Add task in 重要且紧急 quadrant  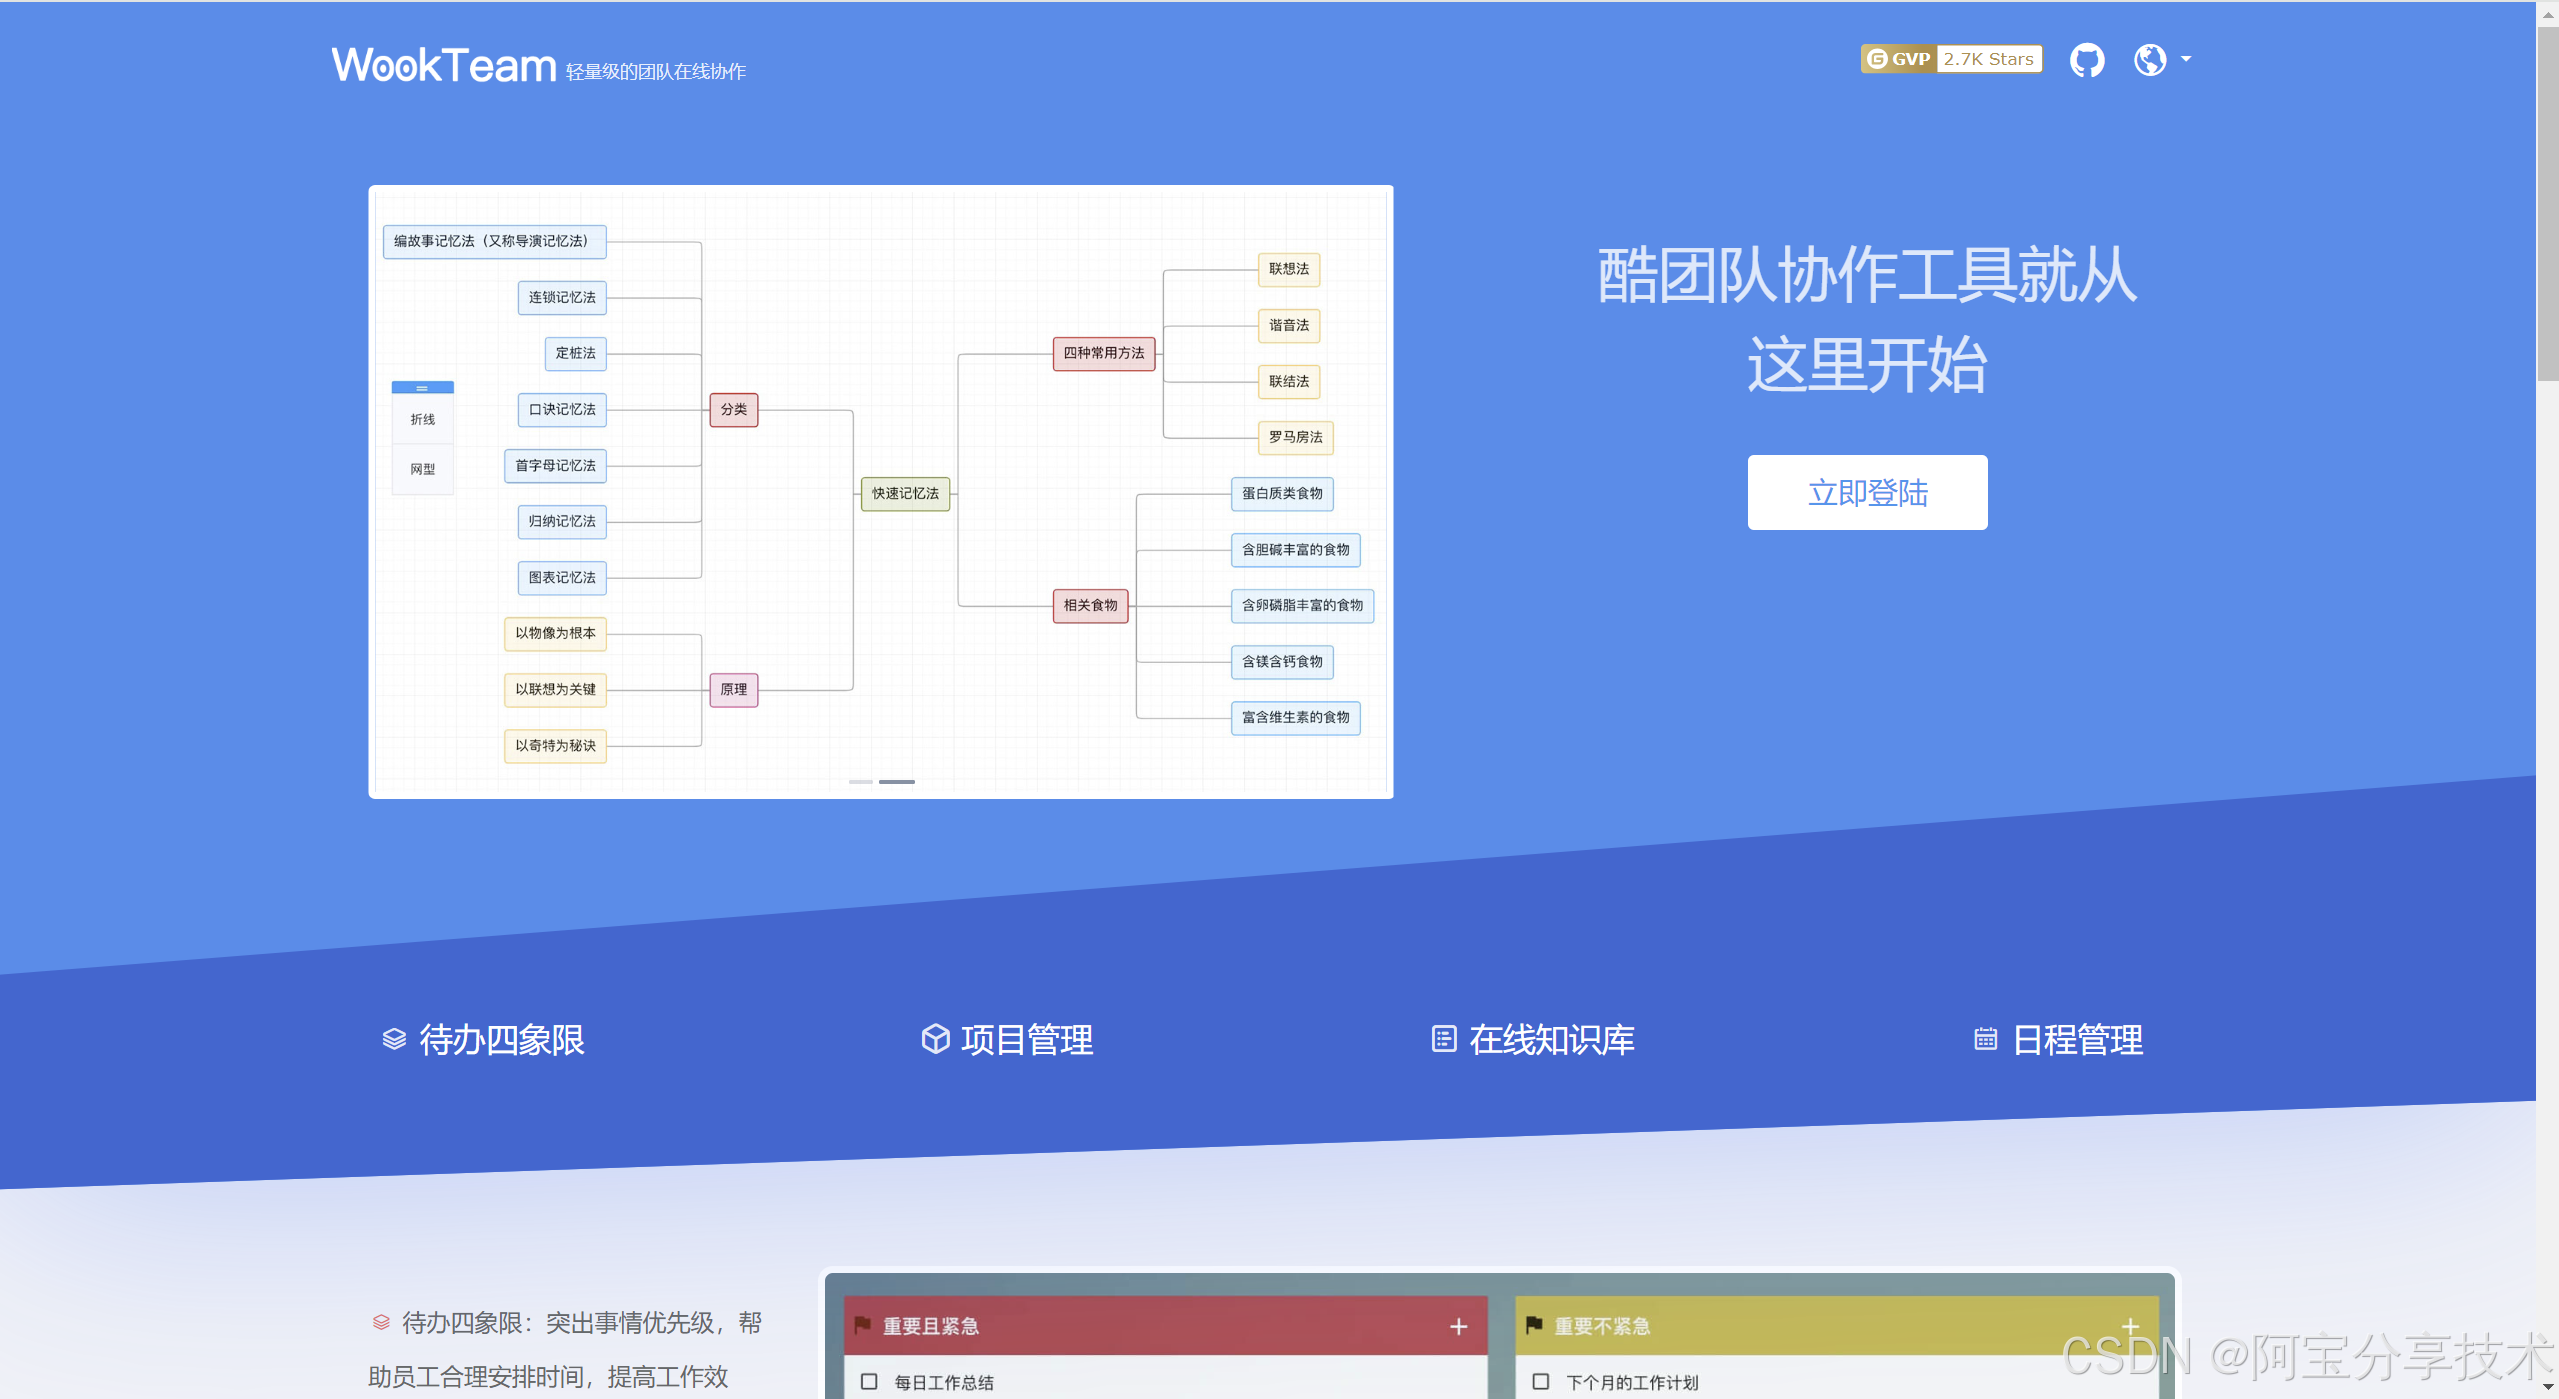coord(1459,1327)
